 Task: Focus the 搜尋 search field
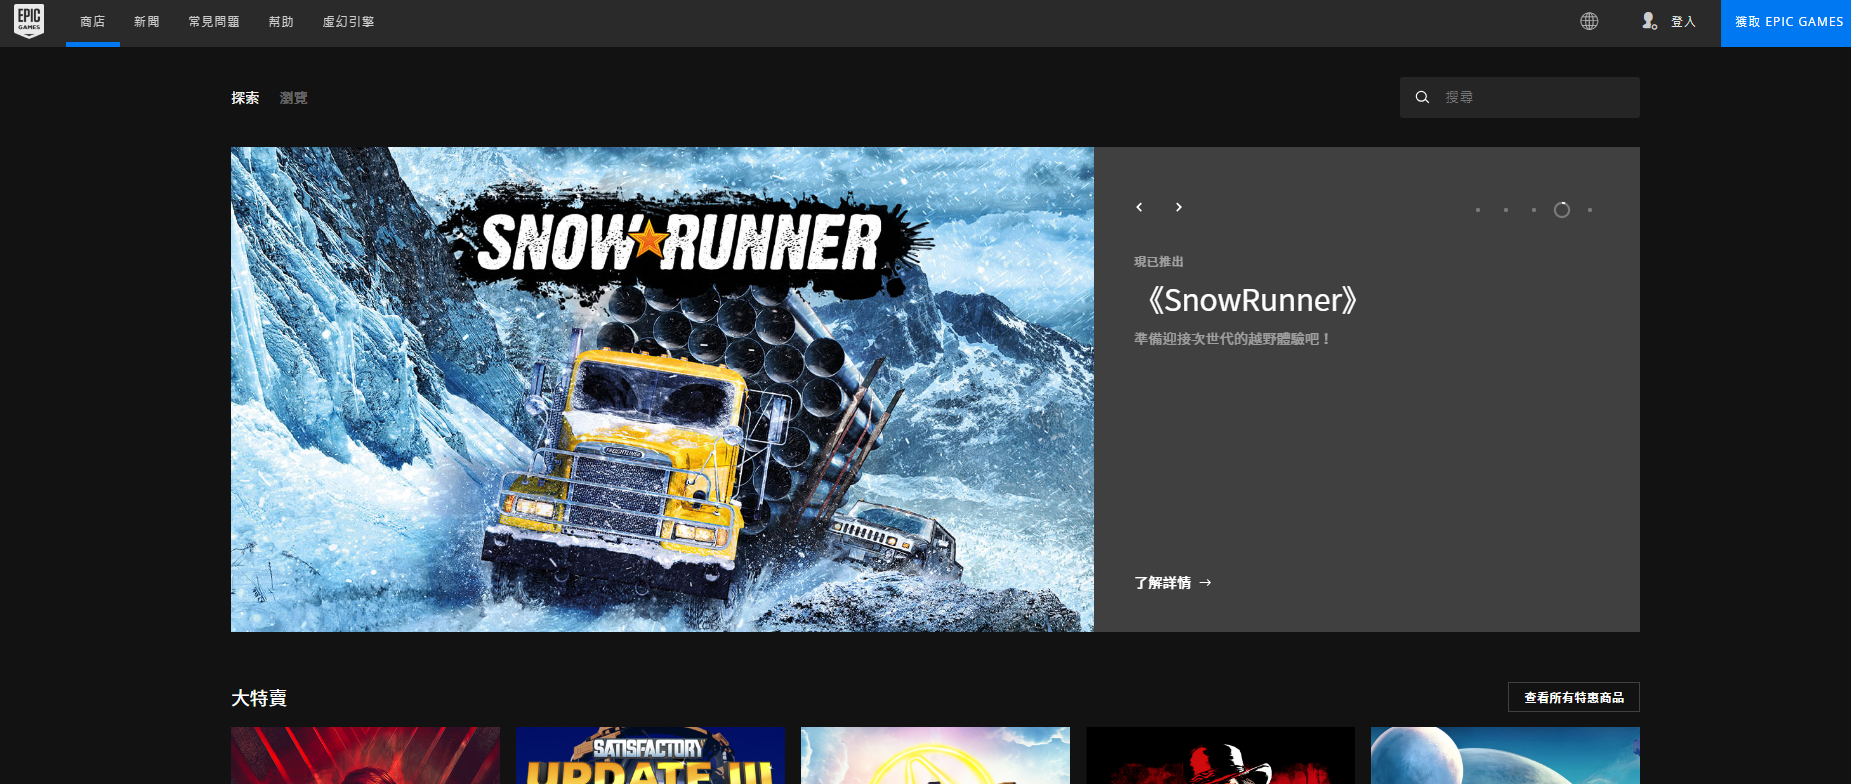pyautogui.click(x=1520, y=97)
